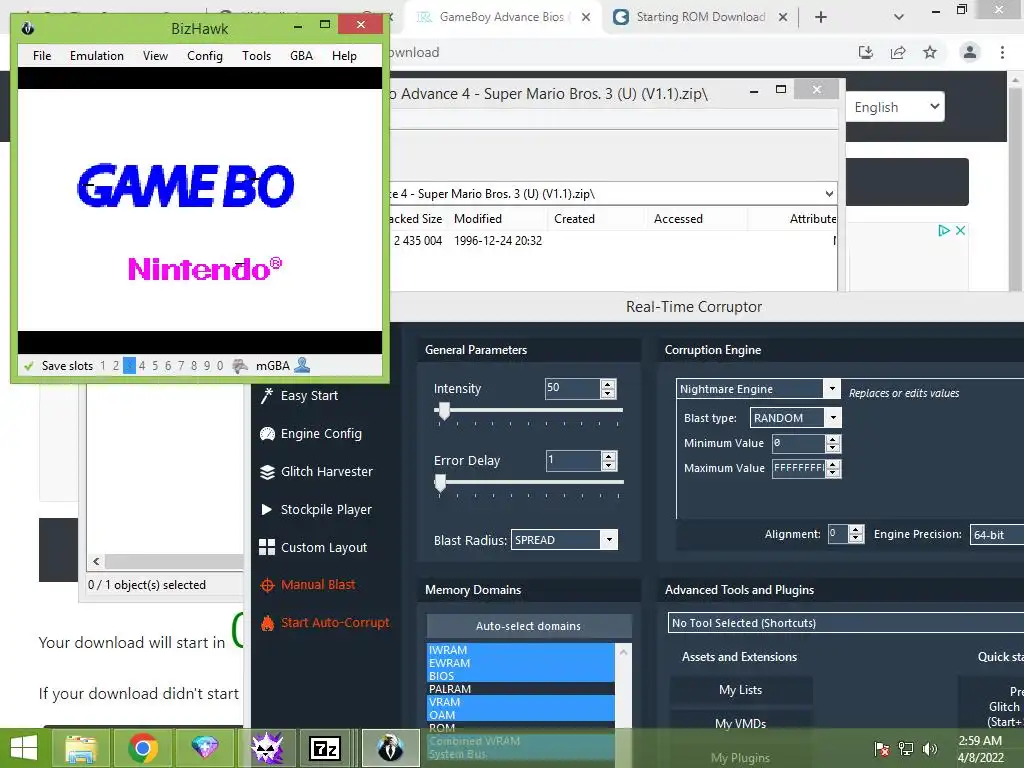The height and width of the screenshot is (768, 1024).
Task: Open Custom Layout
Action: point(313,547)
